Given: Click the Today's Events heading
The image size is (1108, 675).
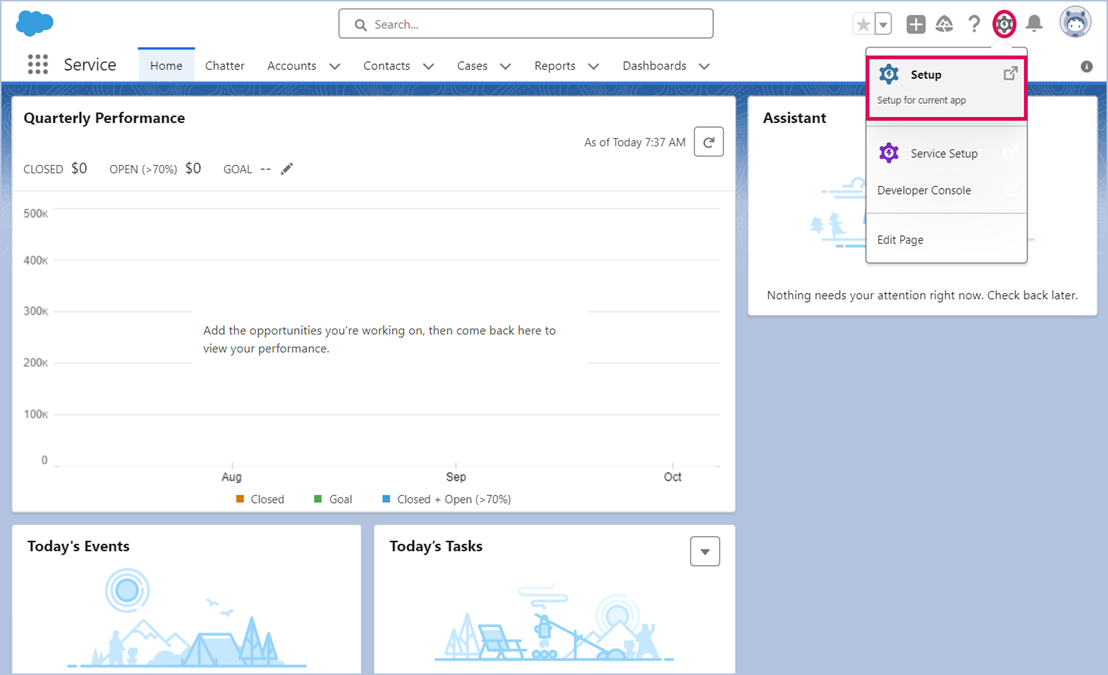Looking at the screenshot, I should pos(78,546).
